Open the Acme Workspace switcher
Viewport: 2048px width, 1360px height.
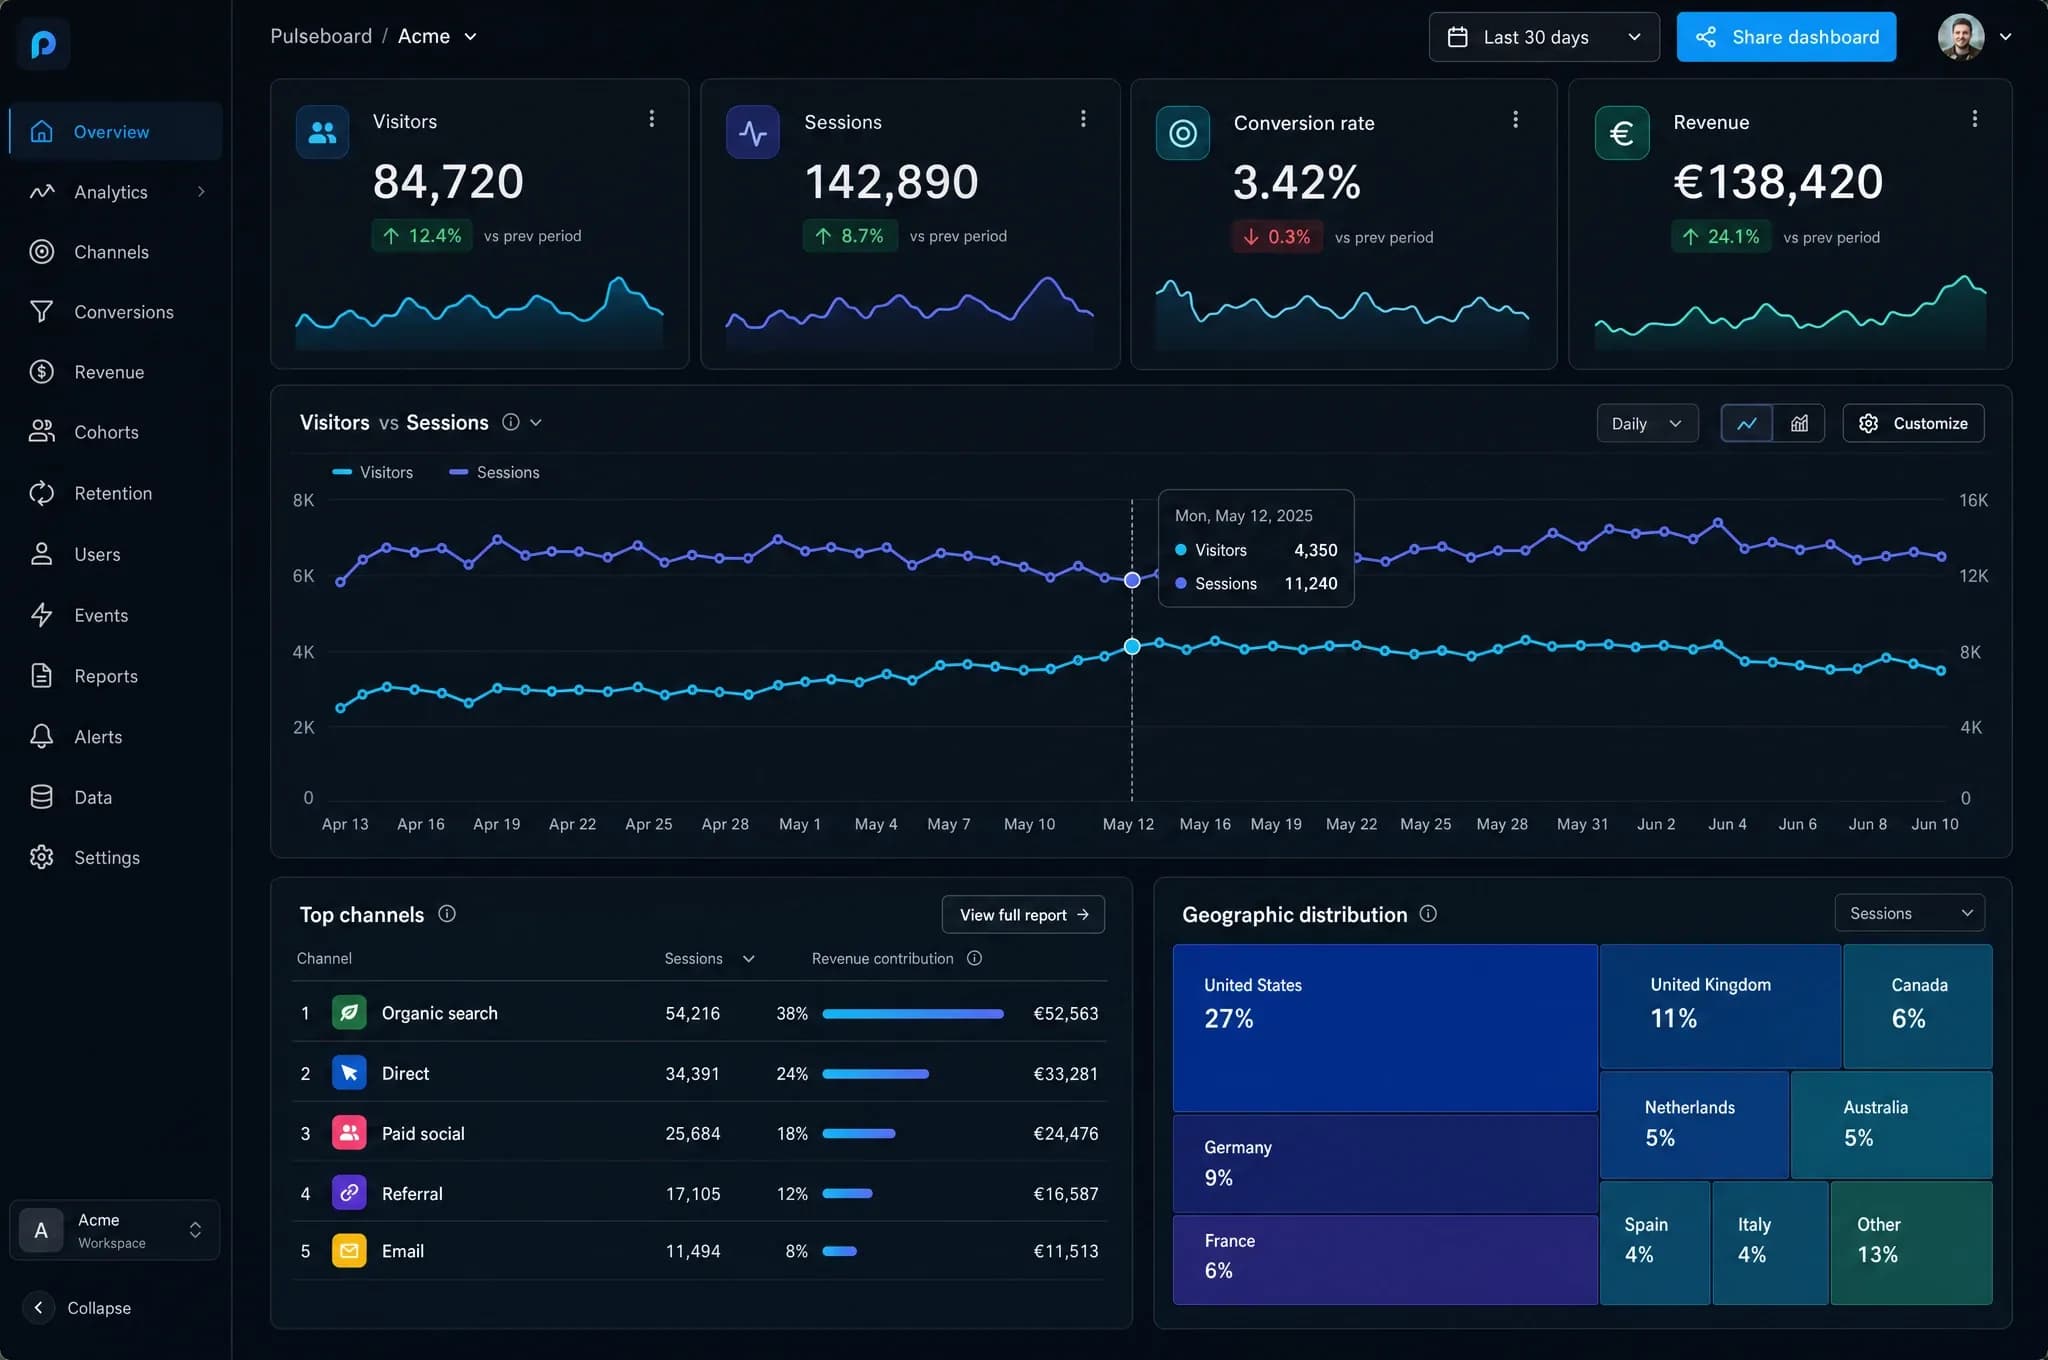(115, 1230)
